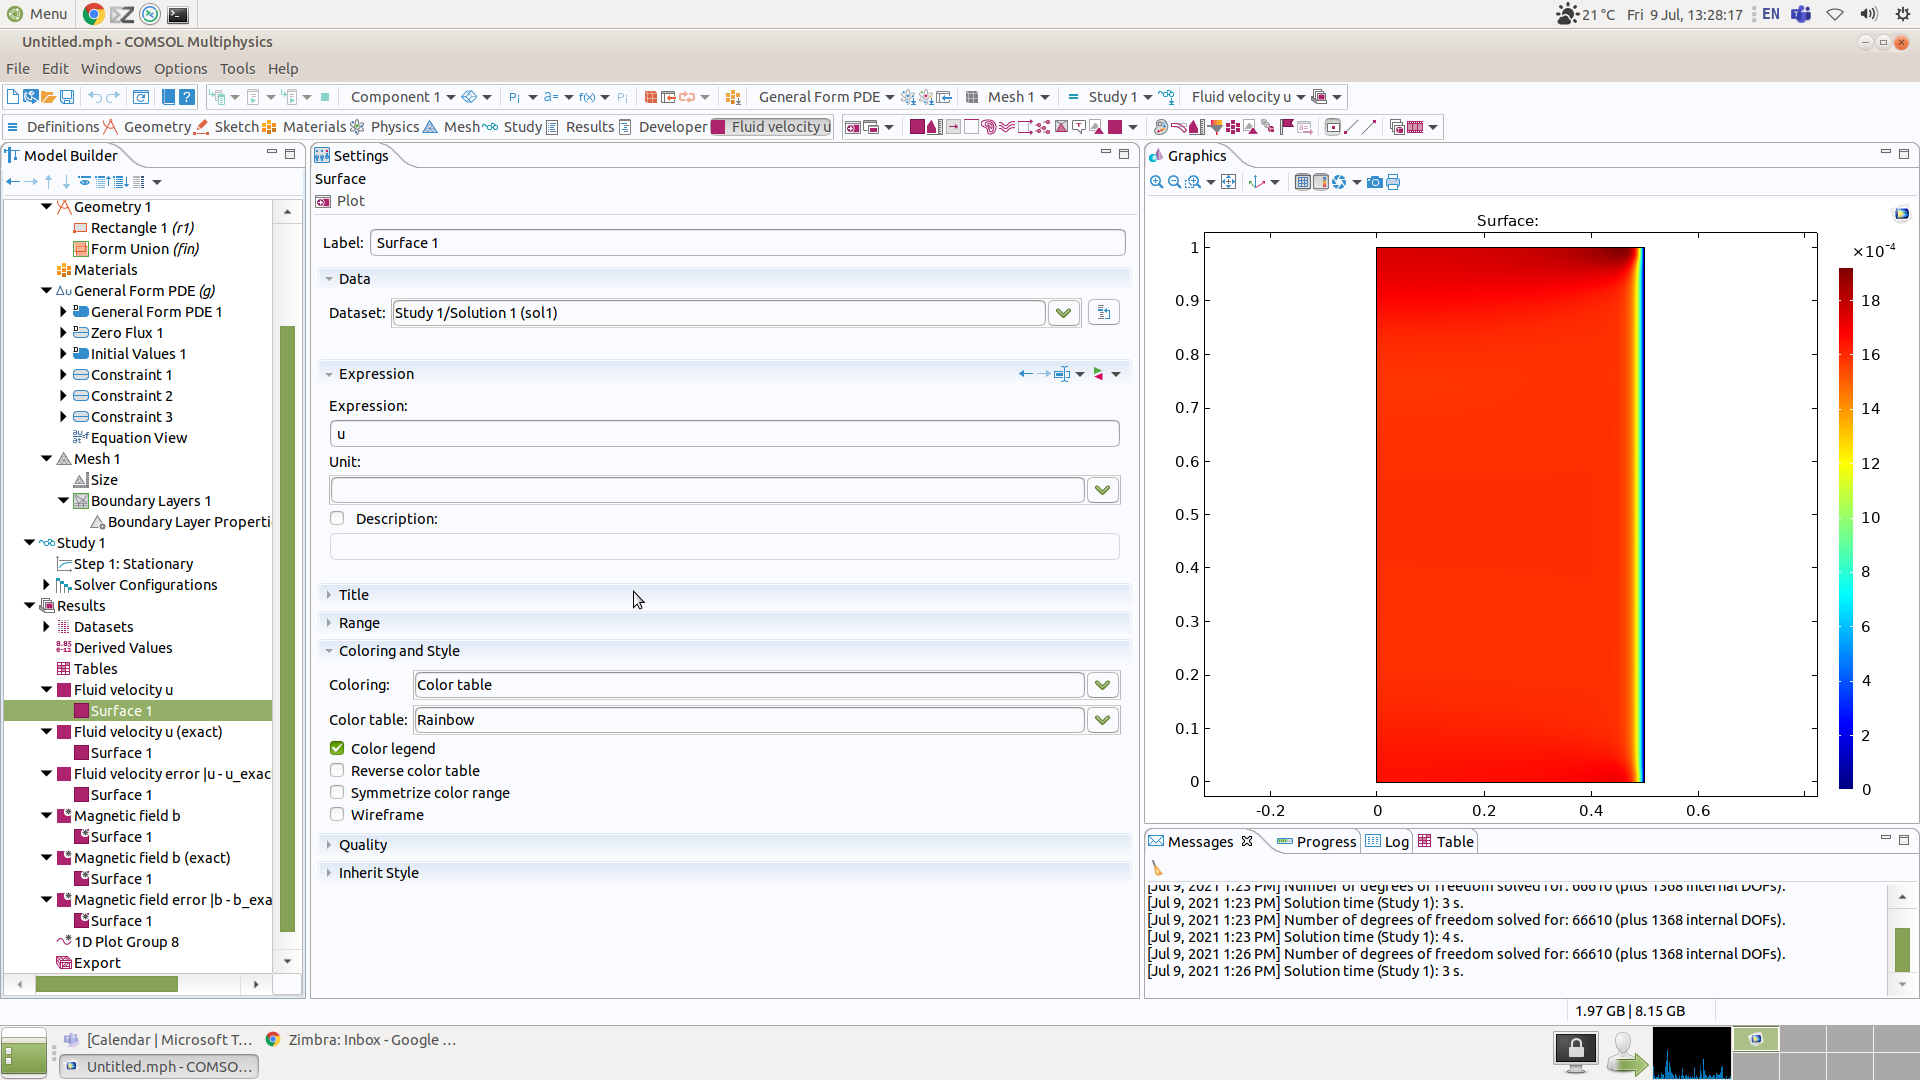The image size is (1920, 1080).
Task: Click the Print graphics icon
Action: tap(1393, 182)
